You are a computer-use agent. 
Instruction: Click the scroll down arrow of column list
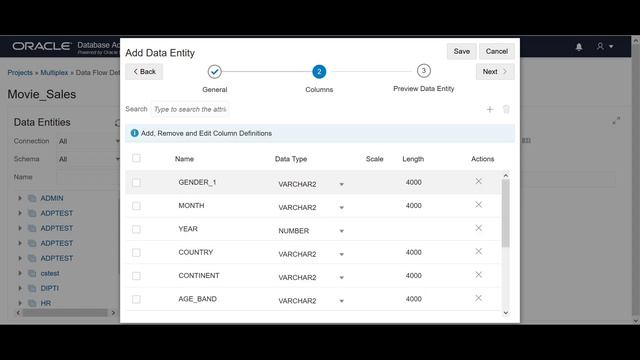point(506,313)
